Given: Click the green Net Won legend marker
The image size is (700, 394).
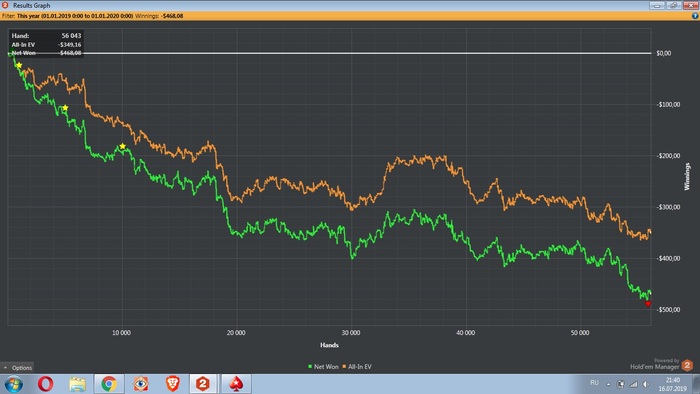Looking at the screenshot, I should 310,367.
